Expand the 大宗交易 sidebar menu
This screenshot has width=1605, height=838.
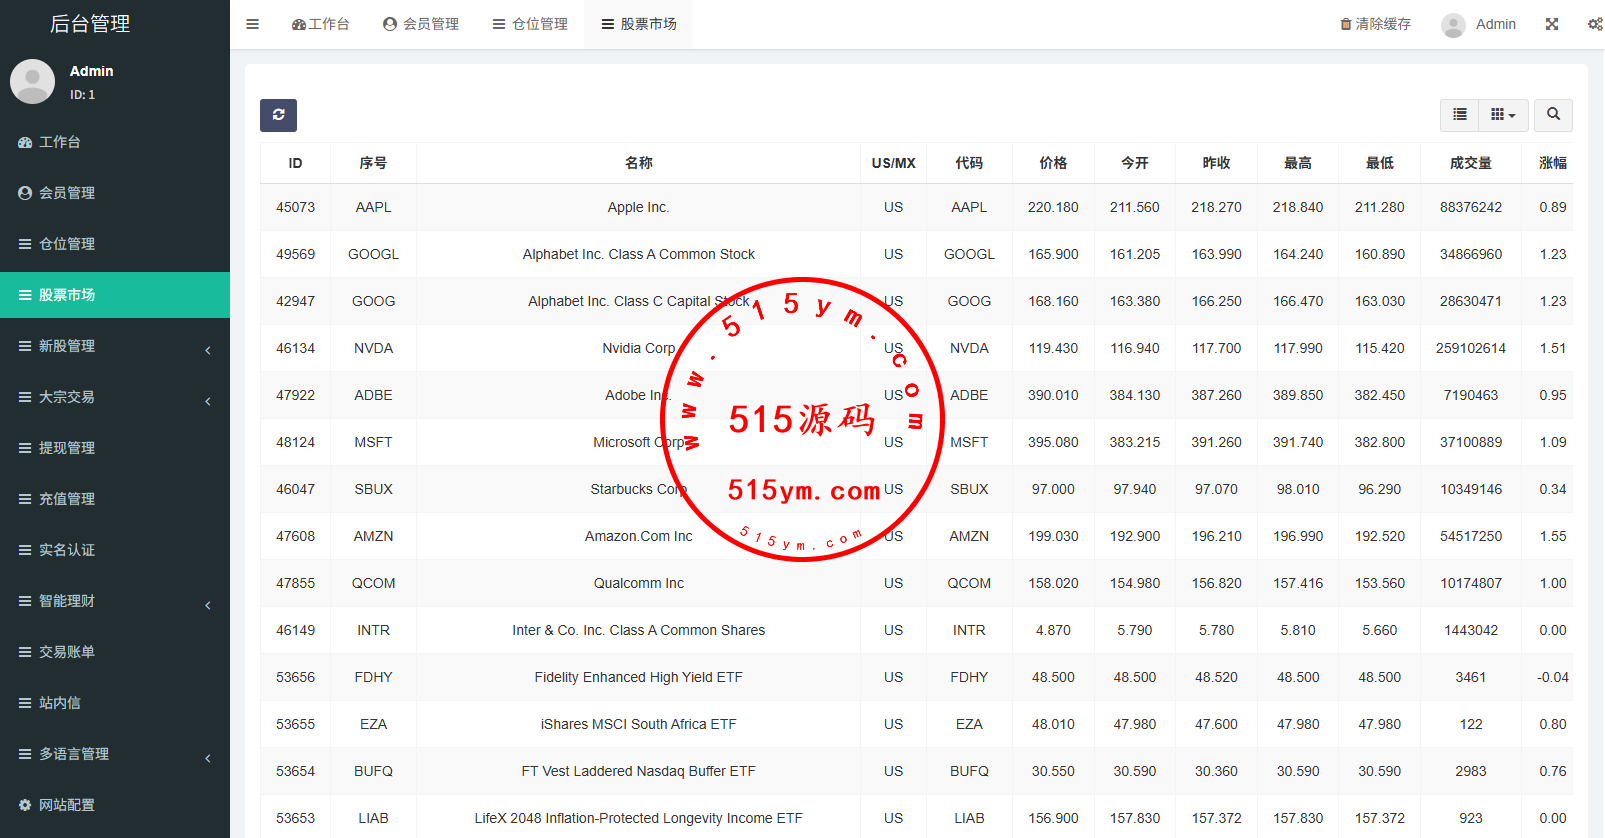click(x=115, y=397)
